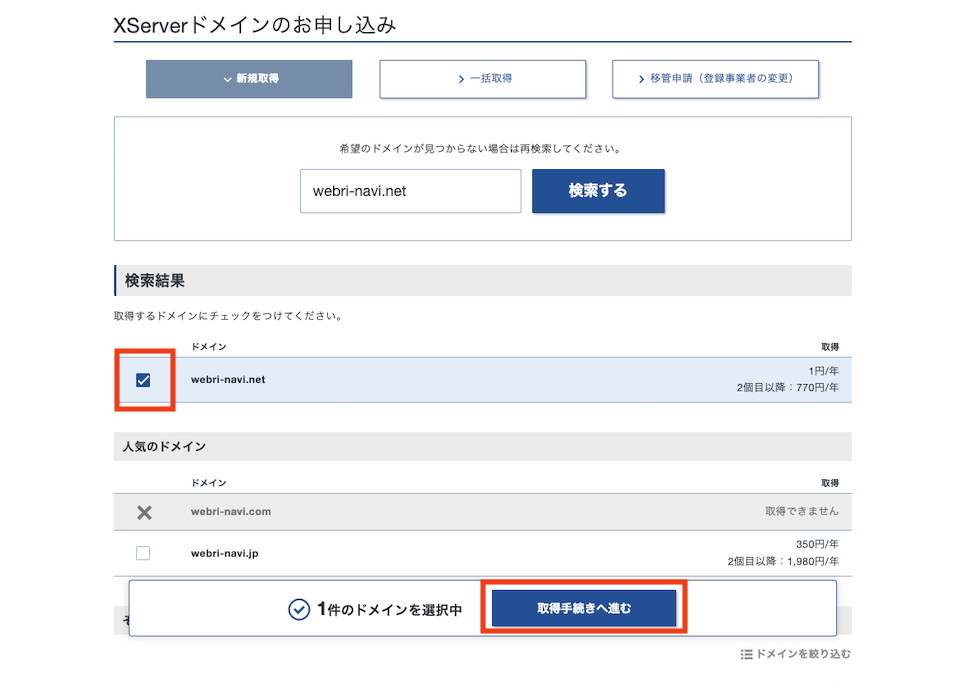This screenshot has height=684, width=960.
Task: Click the X icon beside webri-navi.com
Action: click(144, 513)
